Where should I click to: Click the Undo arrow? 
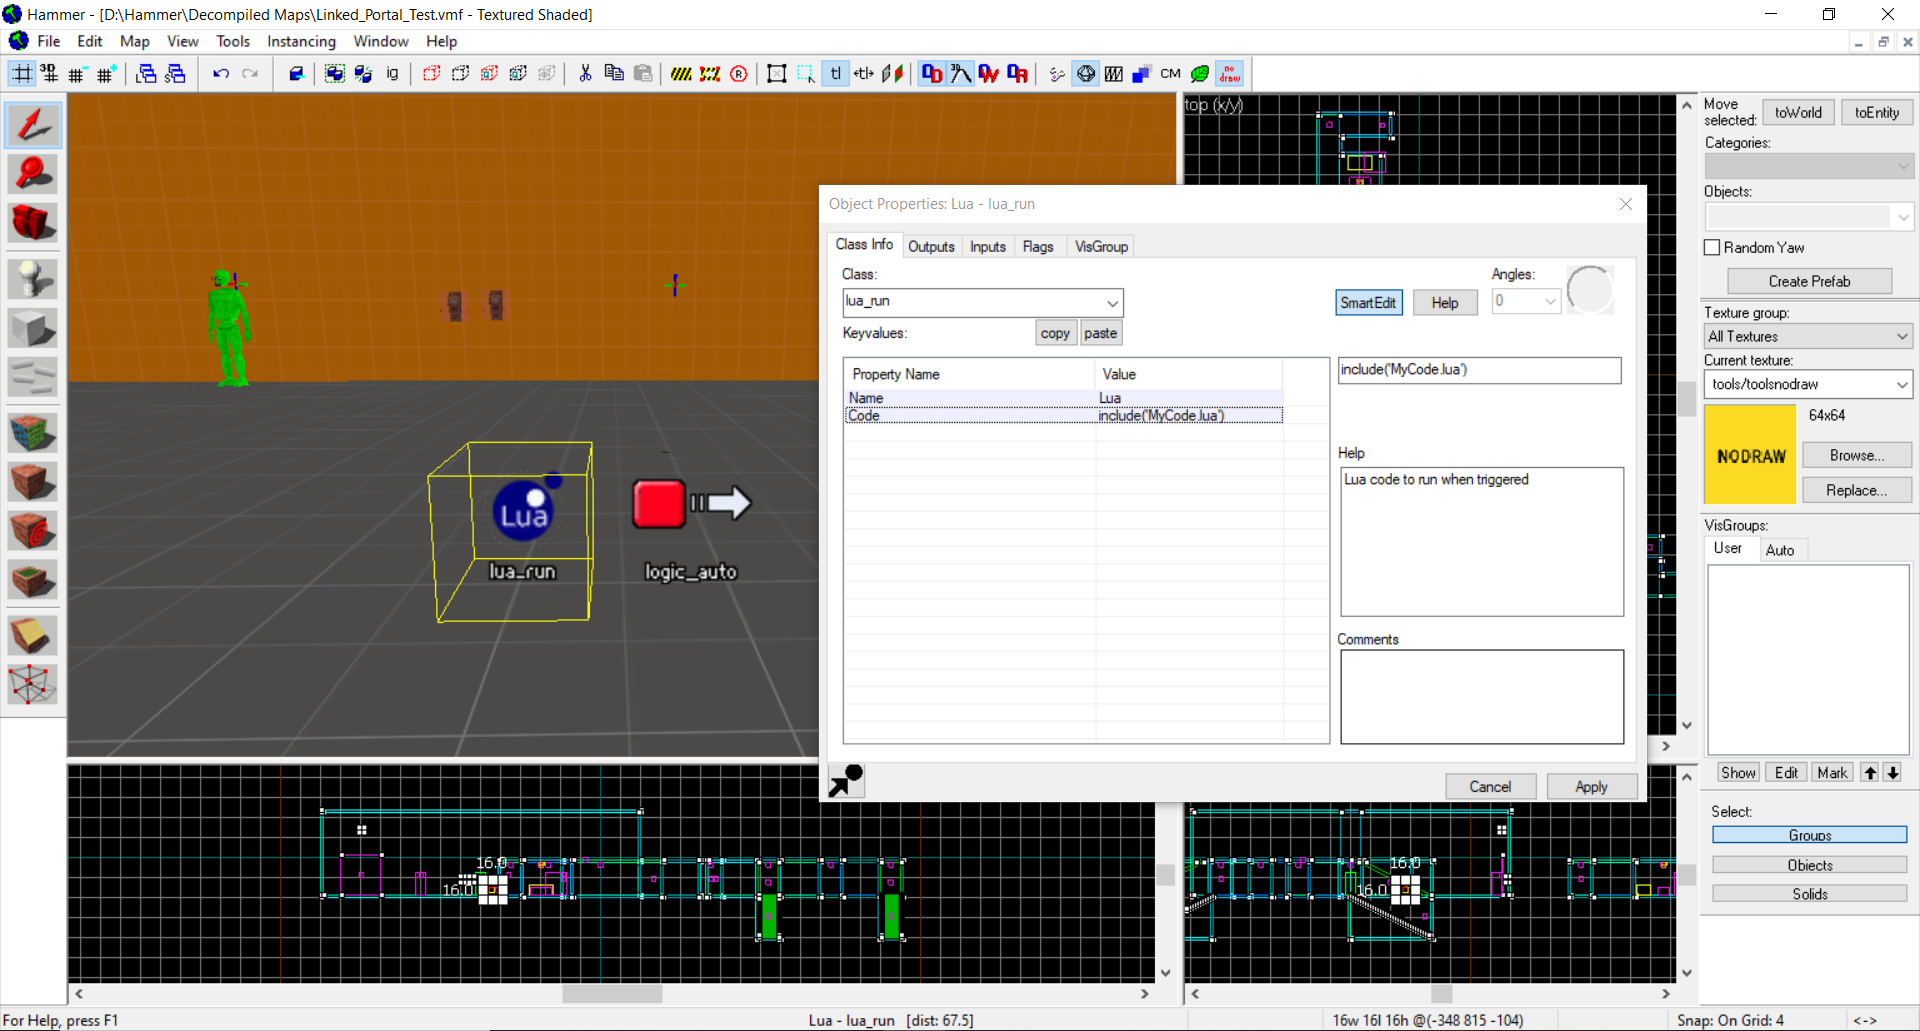(x=221, y=73)
